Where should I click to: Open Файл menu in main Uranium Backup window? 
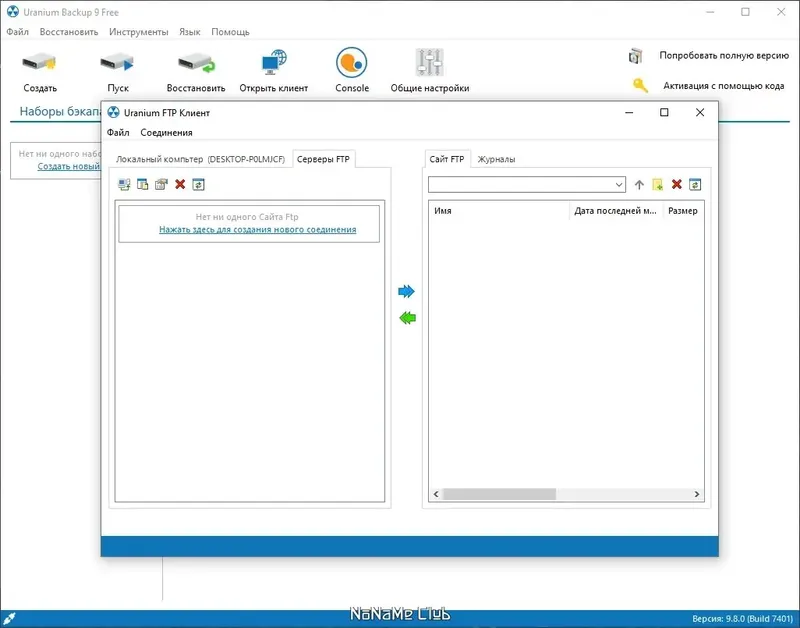tap(17, 32)
